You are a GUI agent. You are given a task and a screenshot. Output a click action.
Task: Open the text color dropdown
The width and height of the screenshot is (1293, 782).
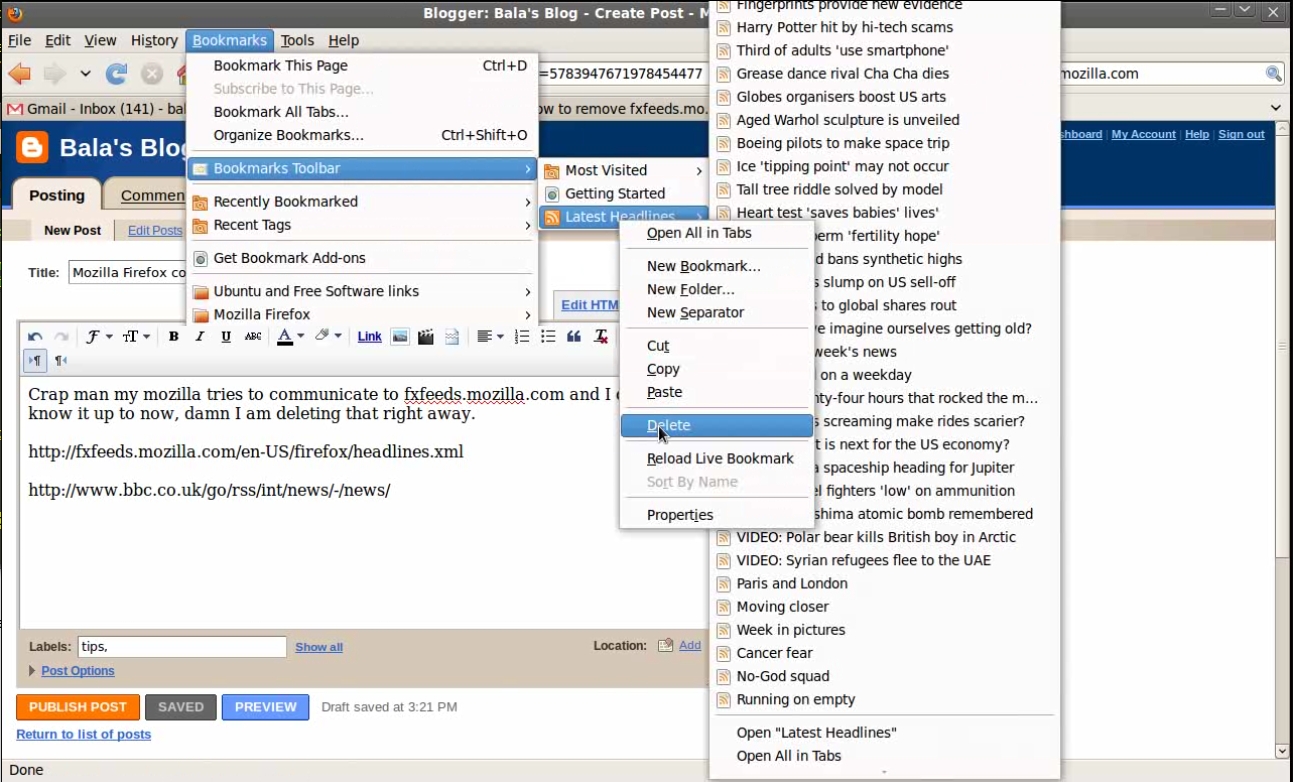point(290,337)
